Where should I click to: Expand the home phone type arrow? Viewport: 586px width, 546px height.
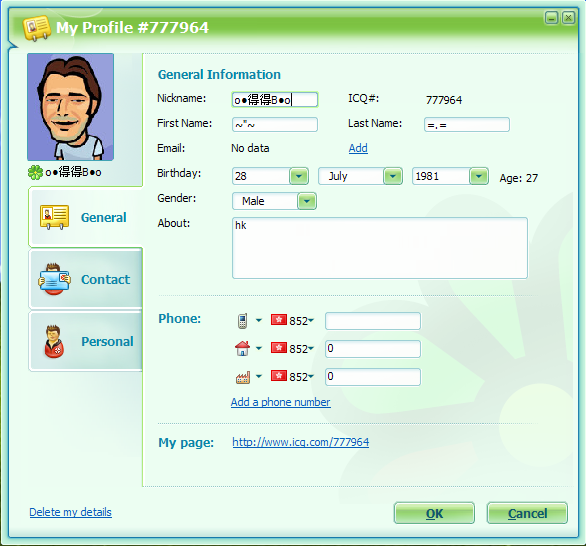259,348
